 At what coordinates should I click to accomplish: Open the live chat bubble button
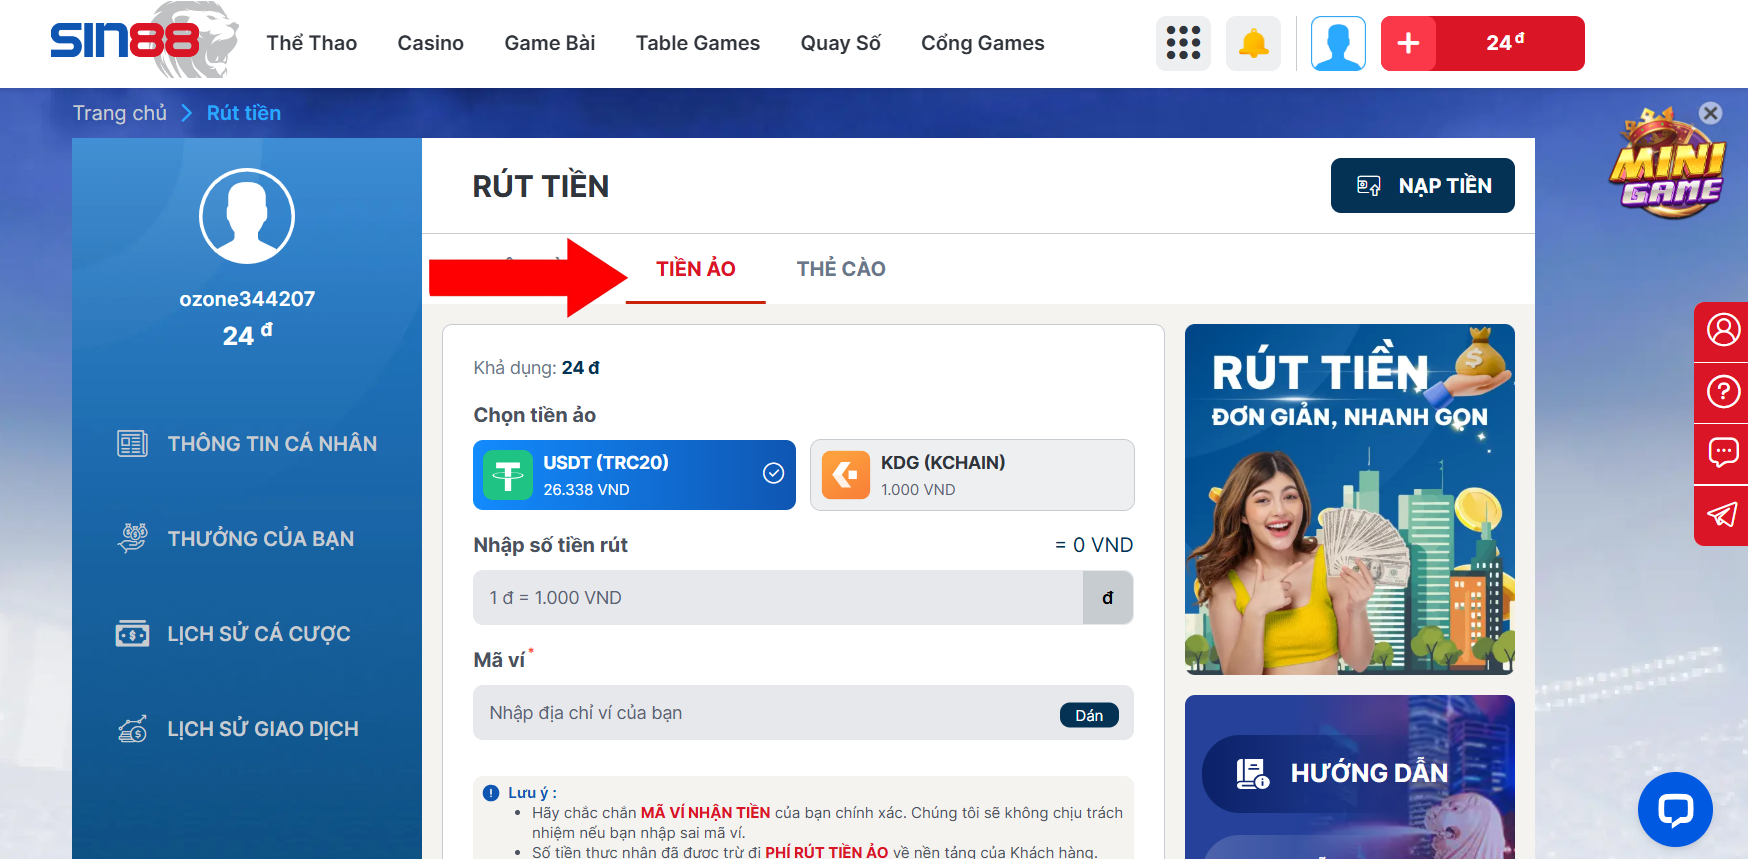click(1675, 809)
